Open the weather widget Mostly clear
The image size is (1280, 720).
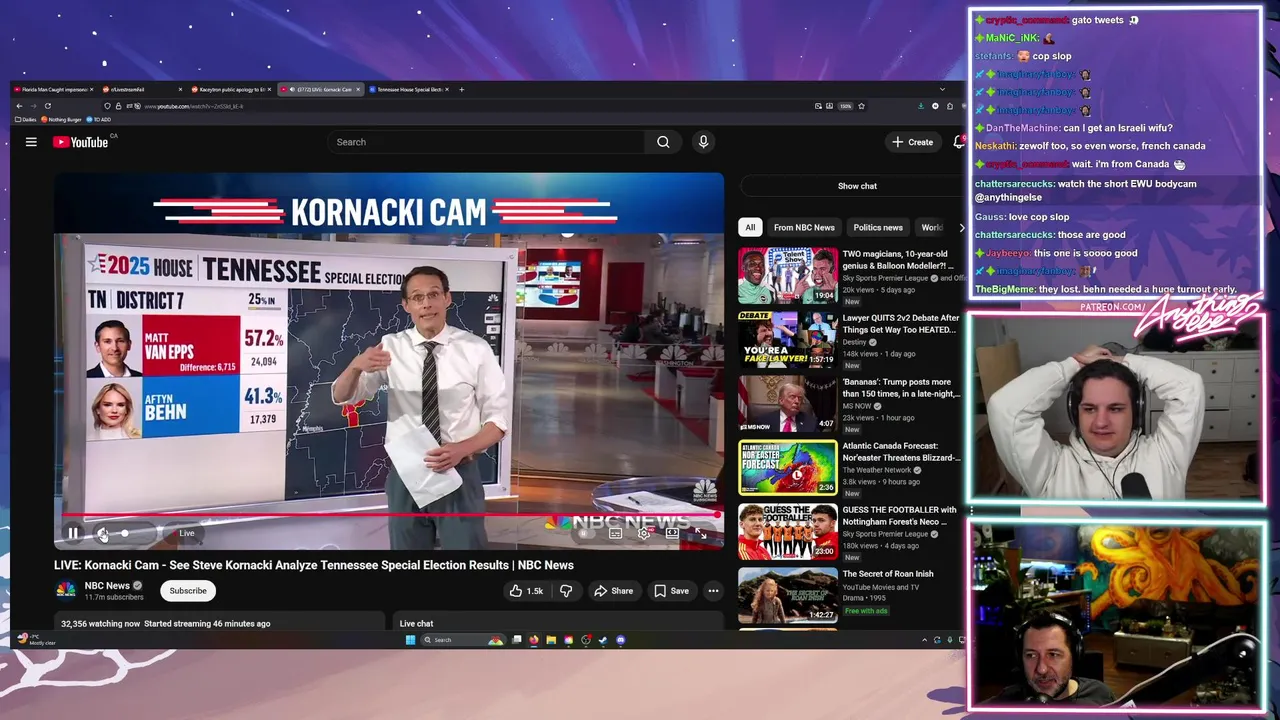pos(38,640)
